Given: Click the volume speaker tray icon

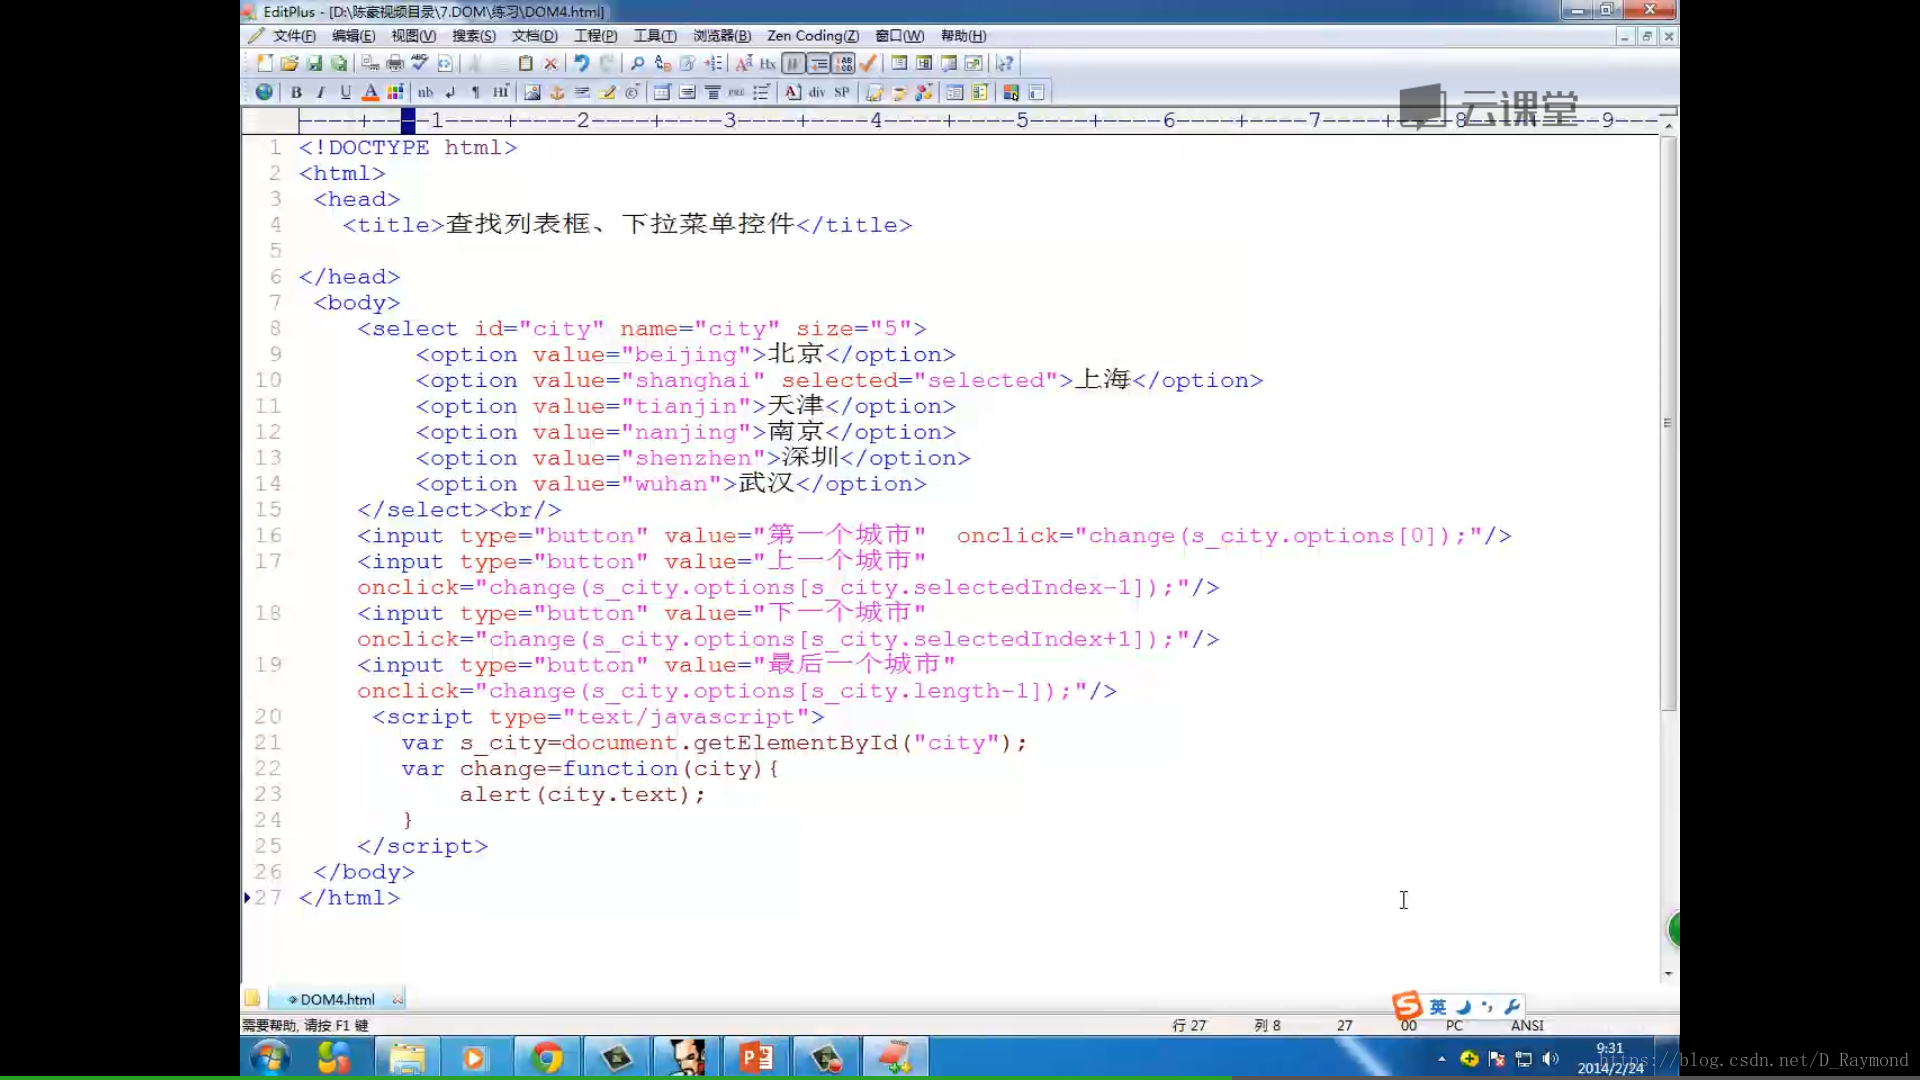Looking at the screenshot, I should click(1551, 1058).
